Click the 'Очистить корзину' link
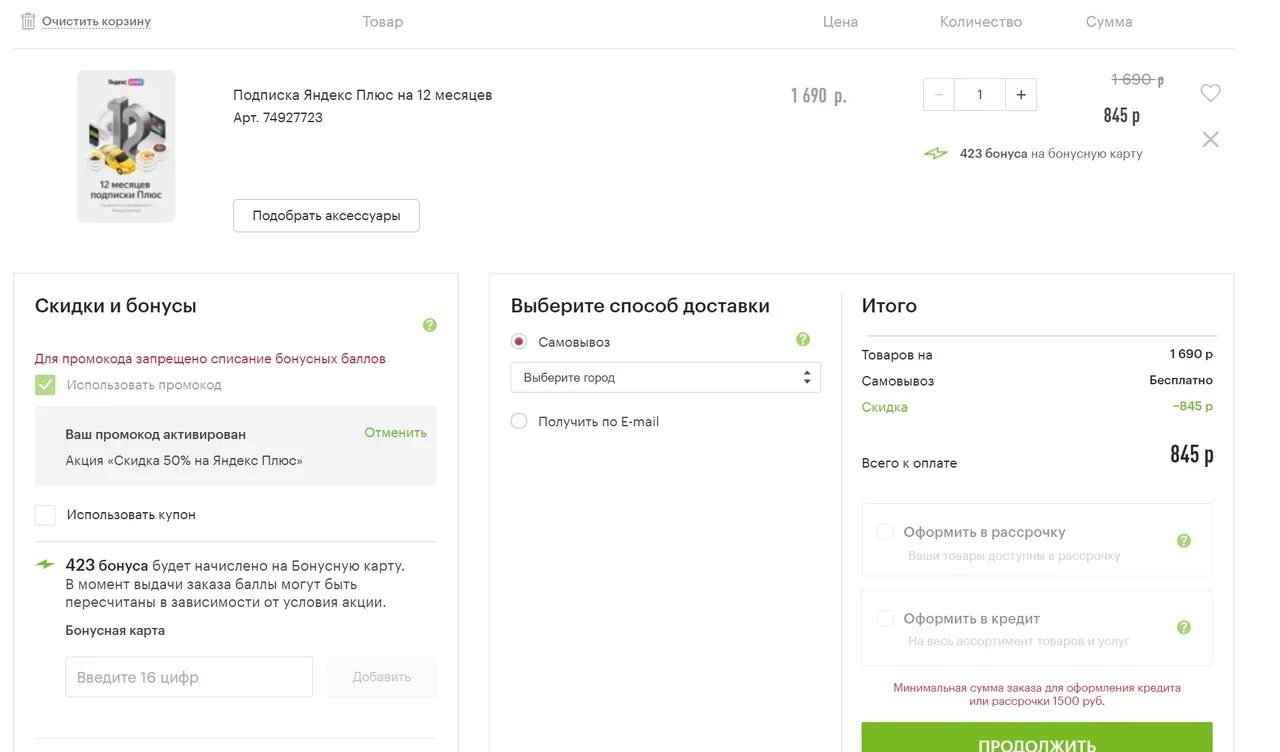Viewport: 1280px width, 752px height. tap(96, 21)
